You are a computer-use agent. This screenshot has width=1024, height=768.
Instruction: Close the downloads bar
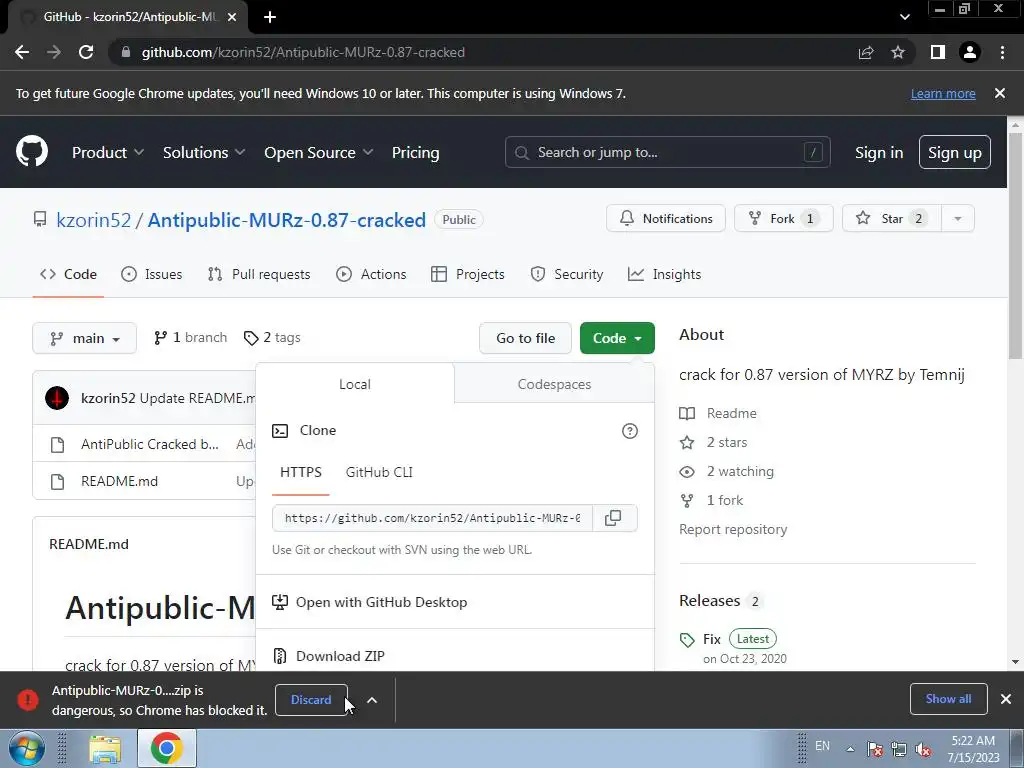click(1006, 699)
